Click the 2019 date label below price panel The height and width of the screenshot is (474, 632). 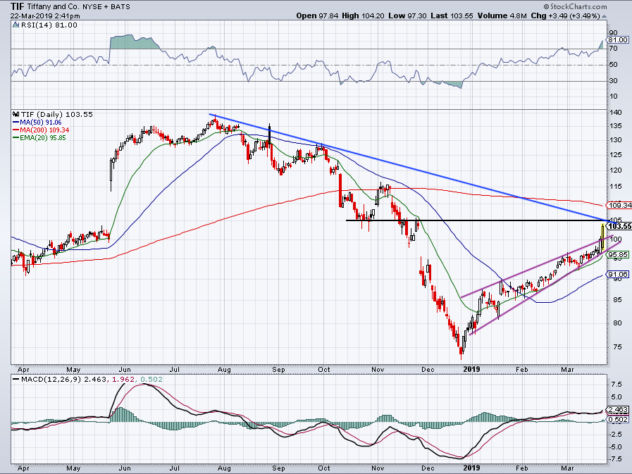[x=472, y=369]
